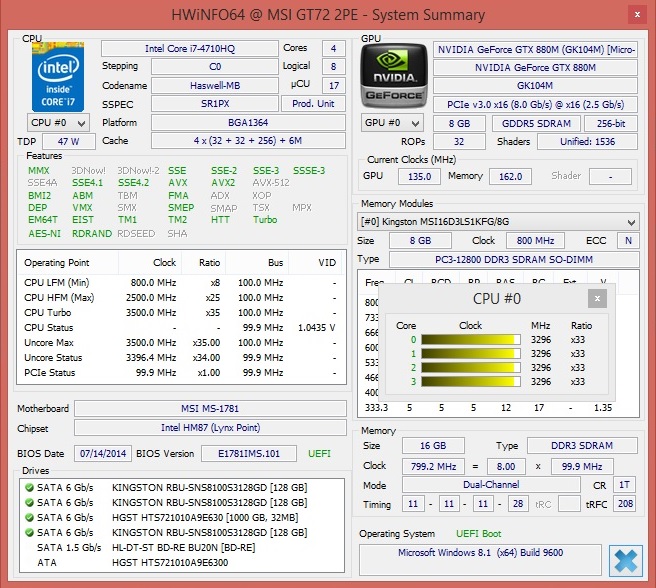Screen dimensions: 656x588
Task: Select the Uncore Status row
Action: coord(182,358)
